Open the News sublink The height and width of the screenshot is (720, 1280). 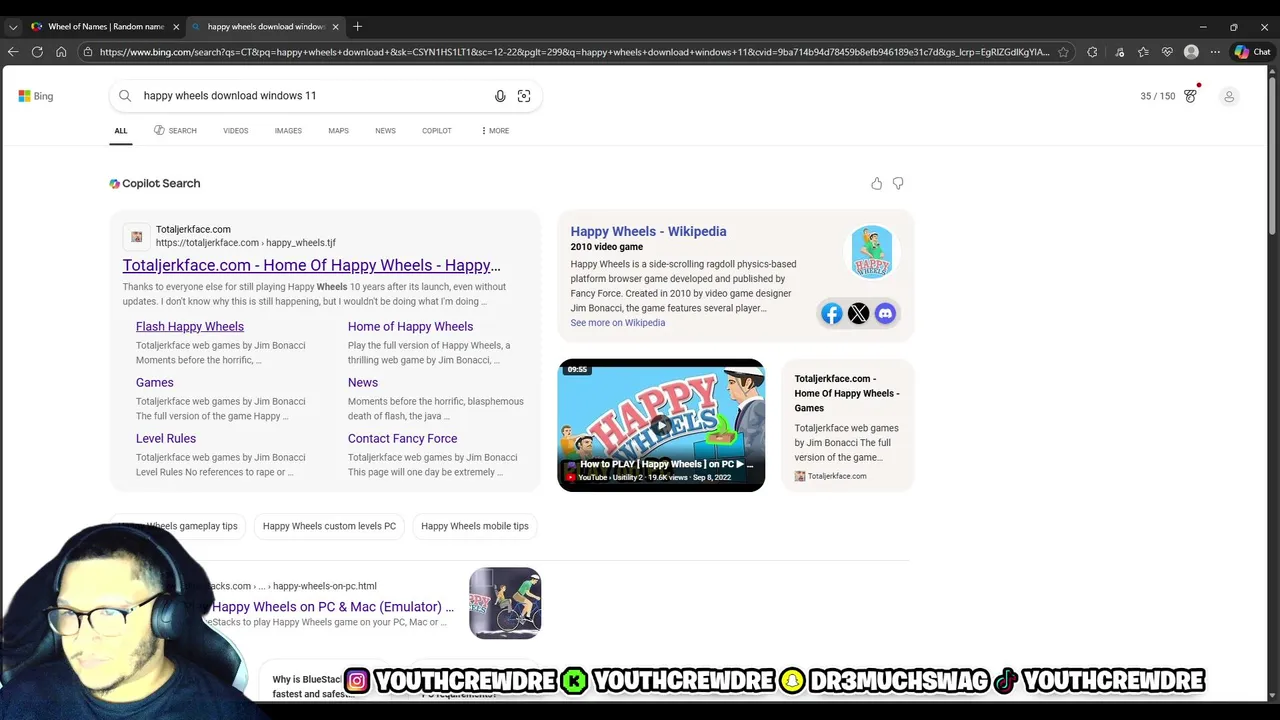tap(363, 382)
